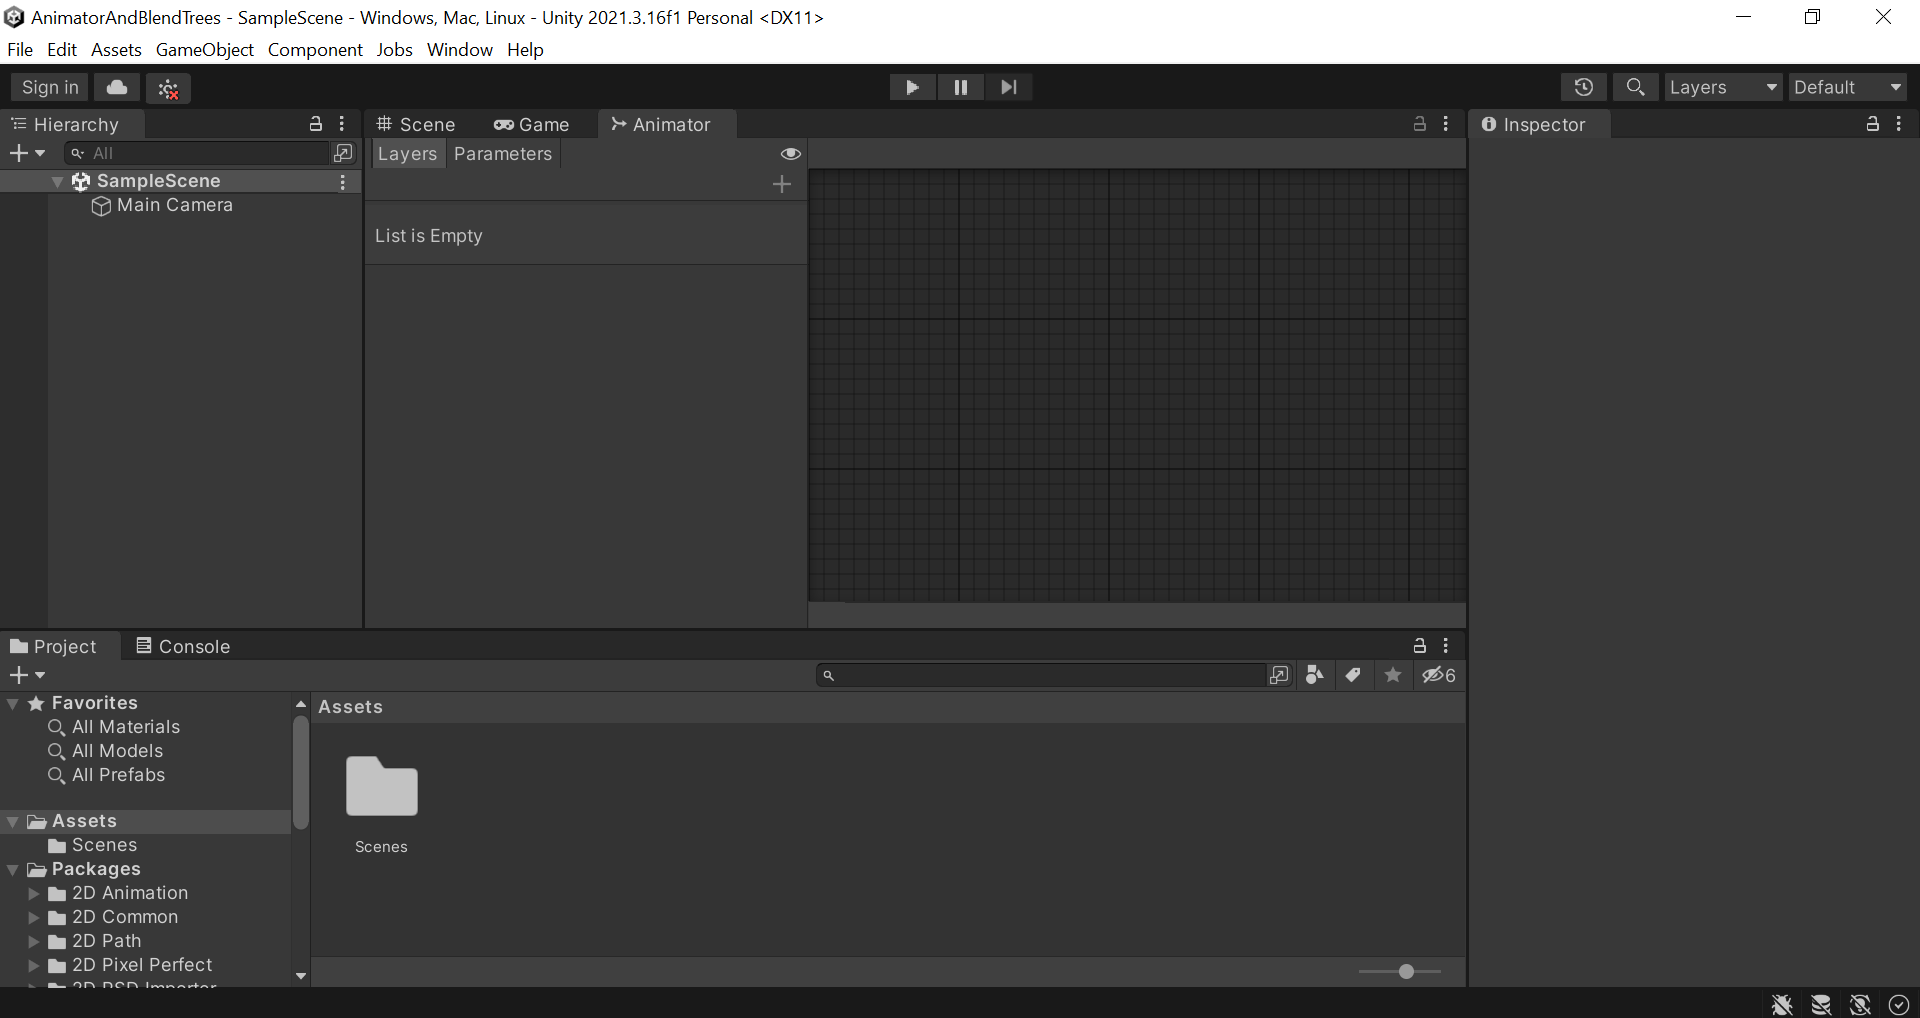
Task: Open Project create plus dropdown
Action: click(27, 676)
